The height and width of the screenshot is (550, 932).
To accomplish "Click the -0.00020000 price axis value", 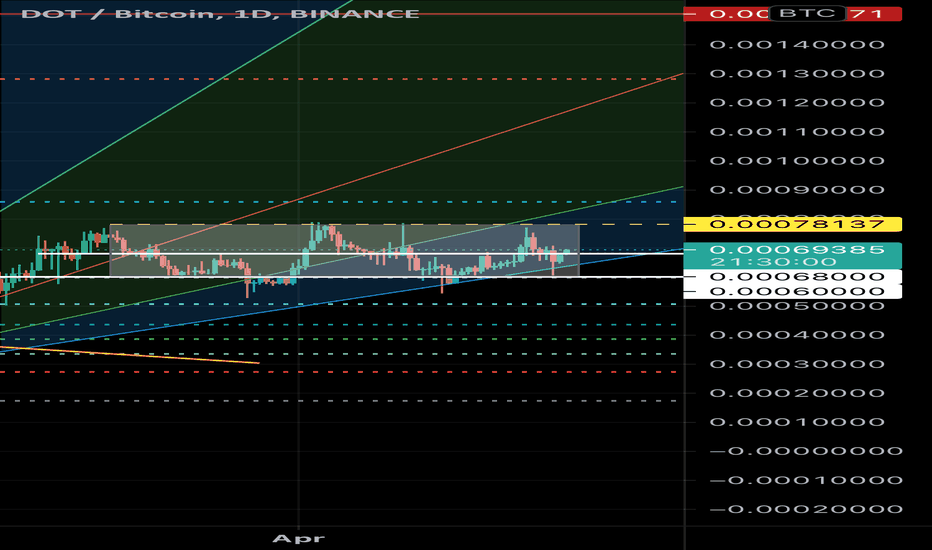I will pyautogui.click(x=807, y=510).
